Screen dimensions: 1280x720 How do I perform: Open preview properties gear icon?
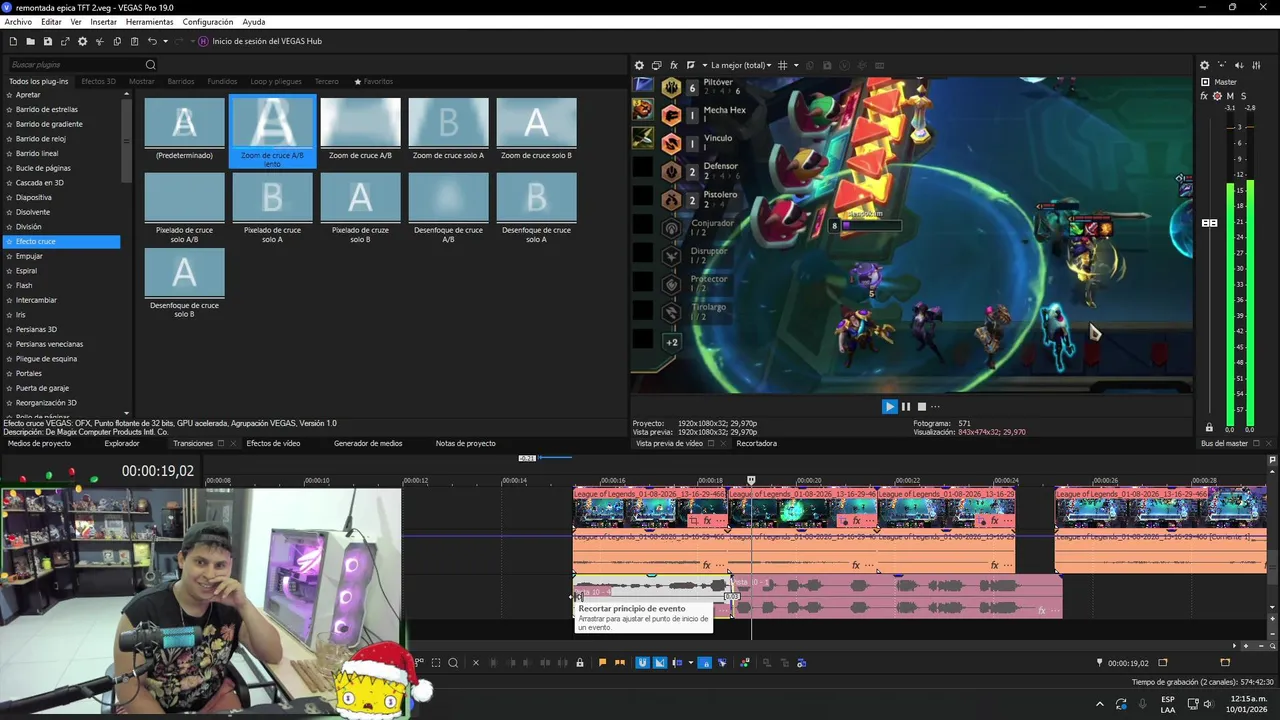pos(639,65)
